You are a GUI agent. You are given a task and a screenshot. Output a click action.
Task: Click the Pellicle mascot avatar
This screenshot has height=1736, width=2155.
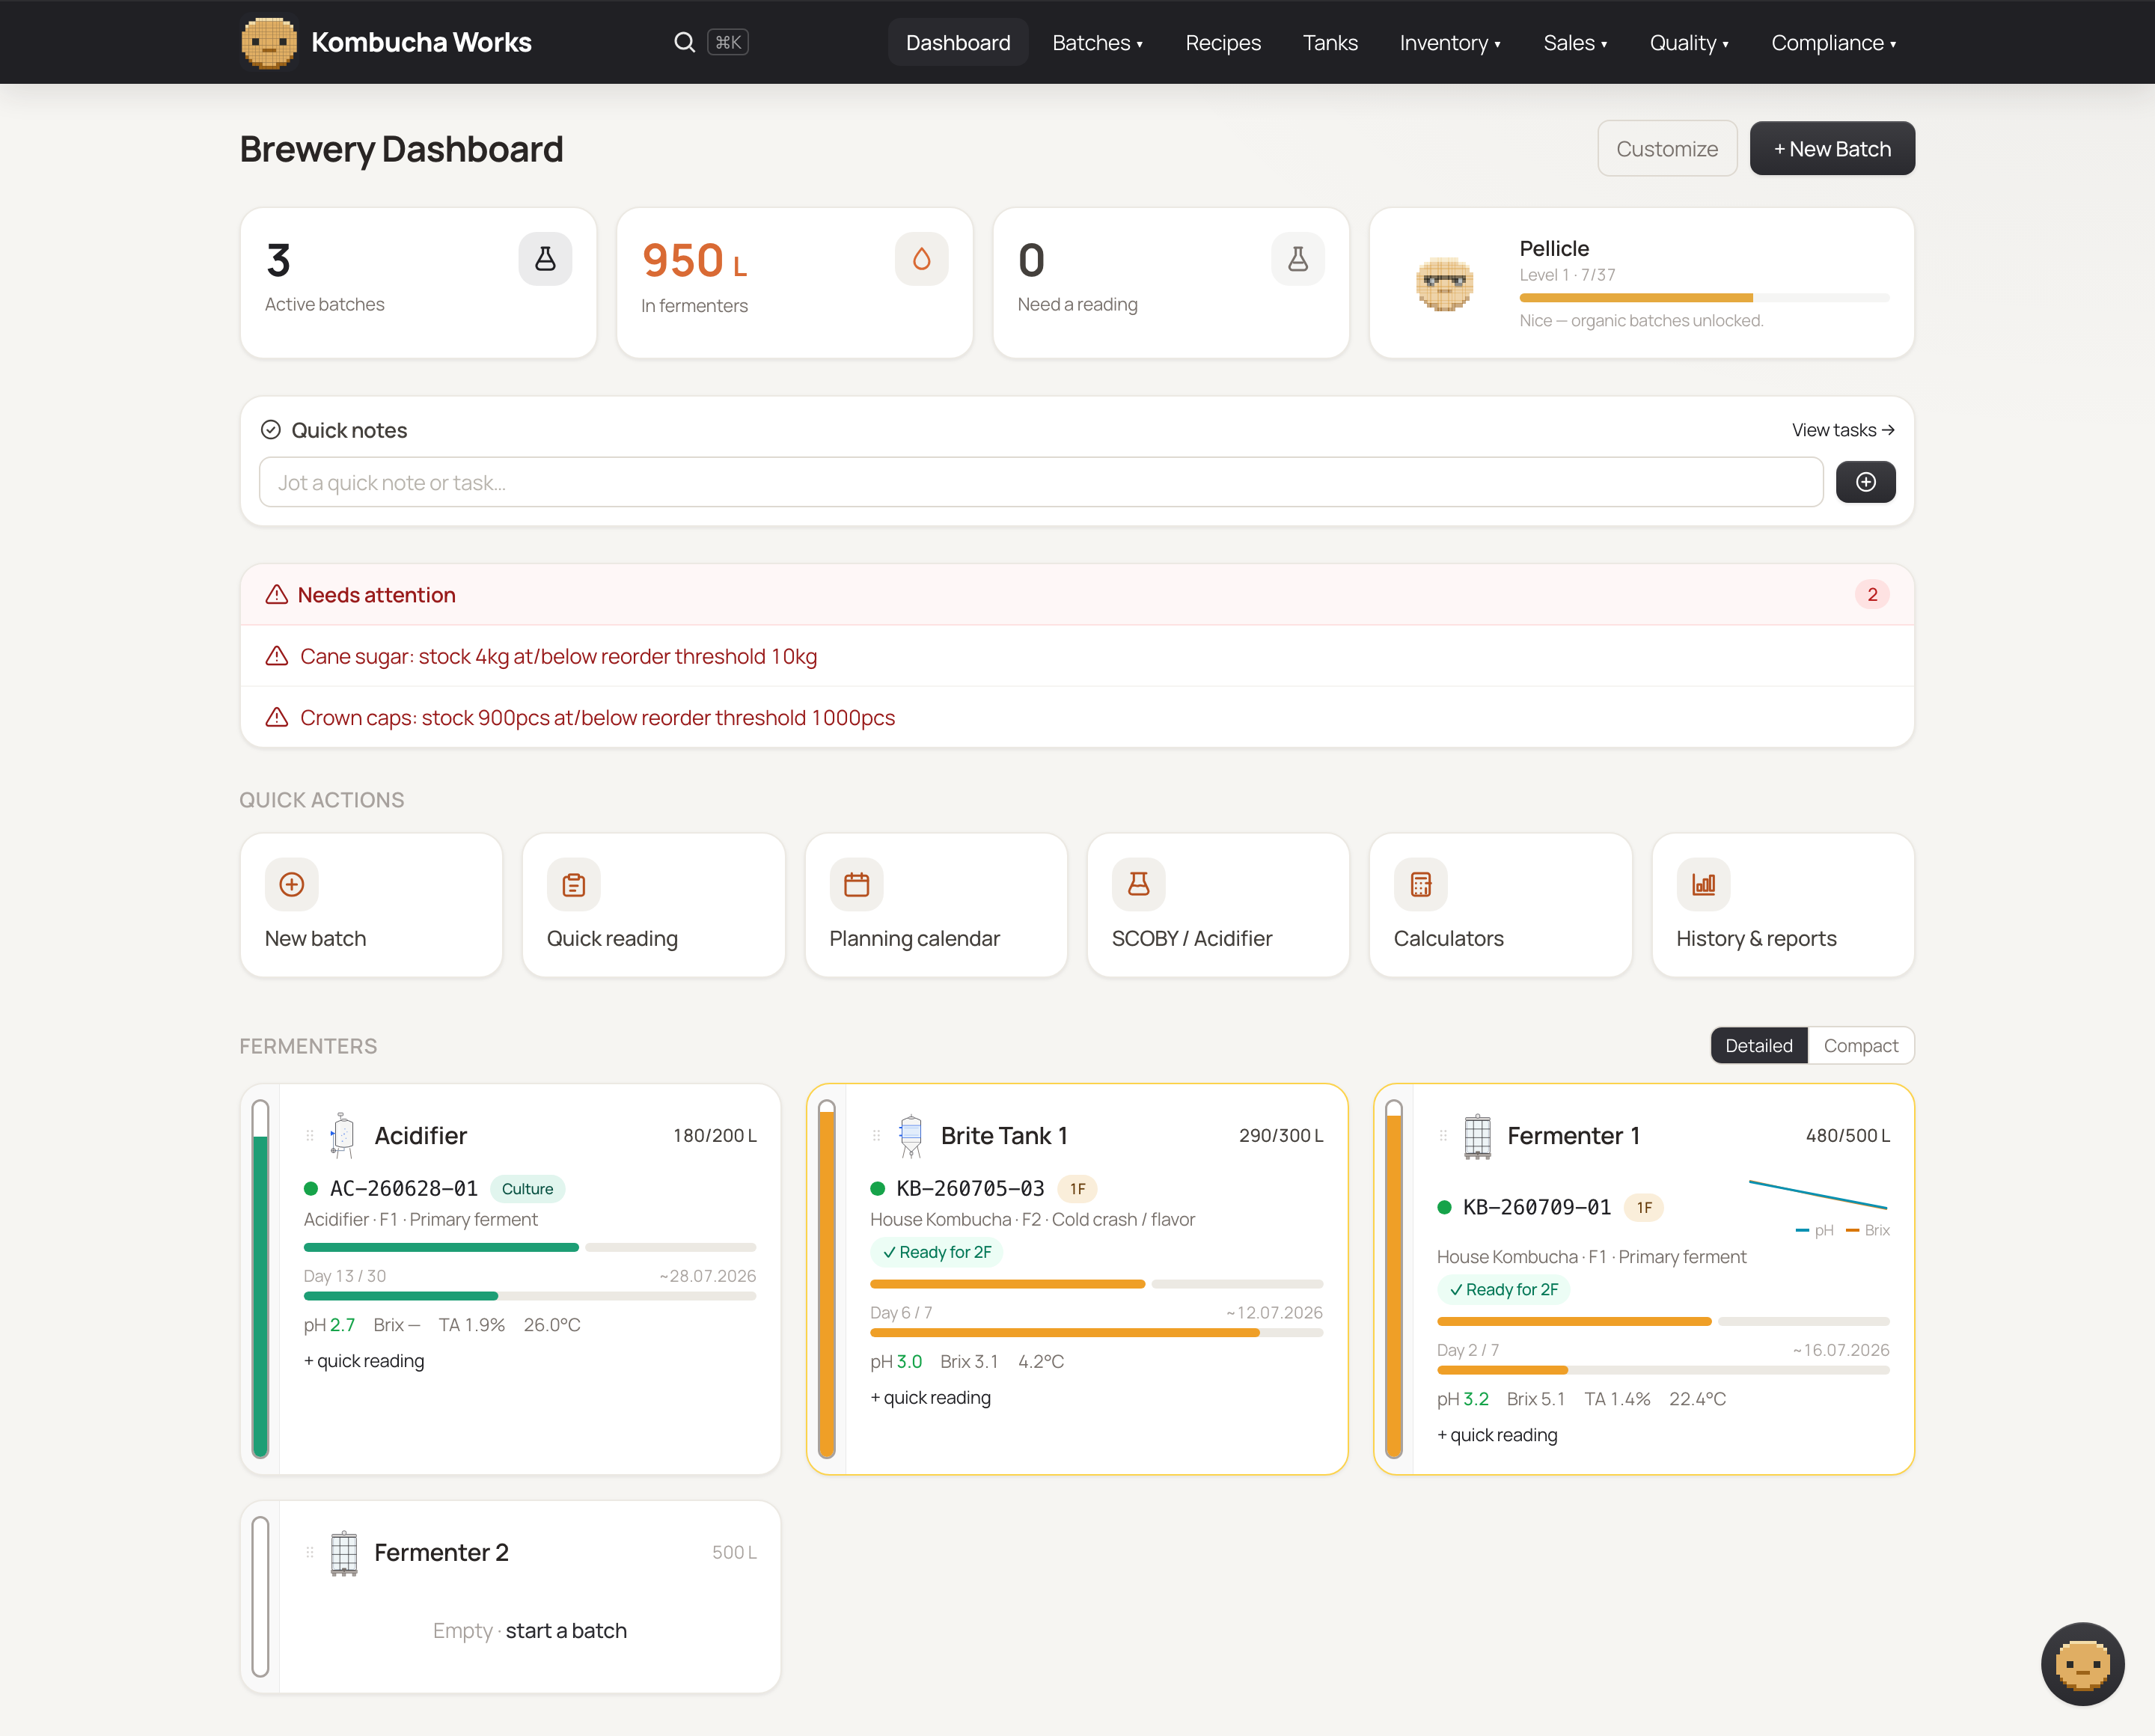coord(1444,283)
